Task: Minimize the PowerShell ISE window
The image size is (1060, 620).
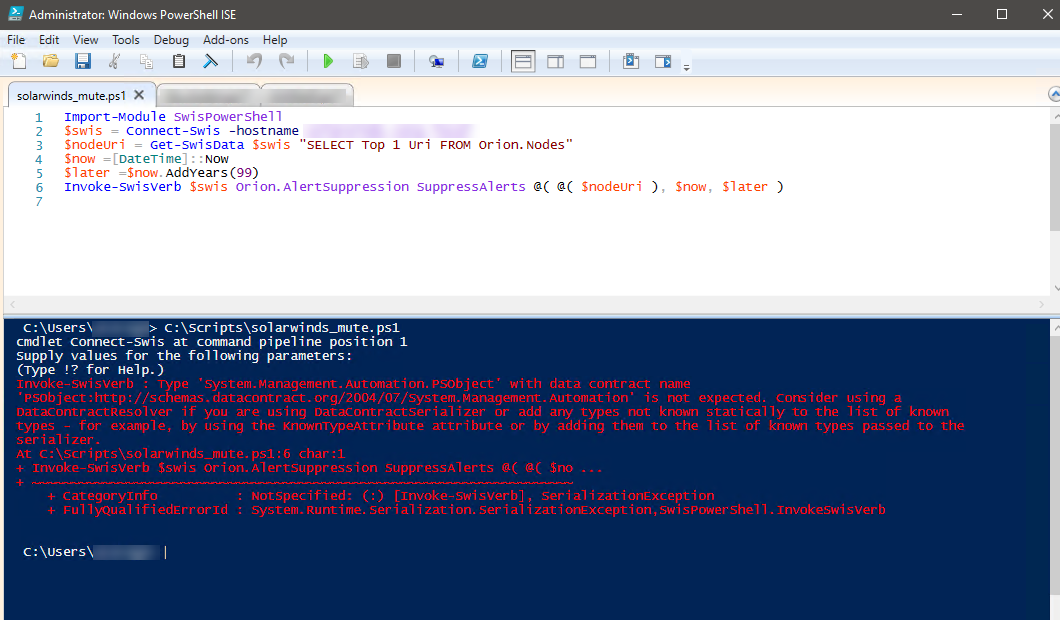Action: point(957,14)
